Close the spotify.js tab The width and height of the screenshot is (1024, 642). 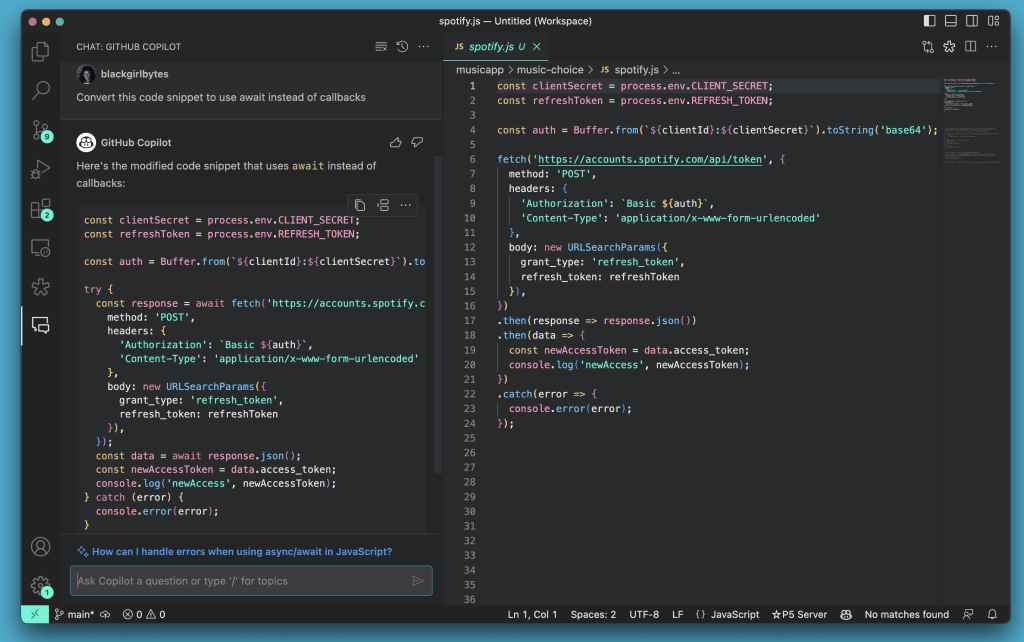tap(537, 46)
